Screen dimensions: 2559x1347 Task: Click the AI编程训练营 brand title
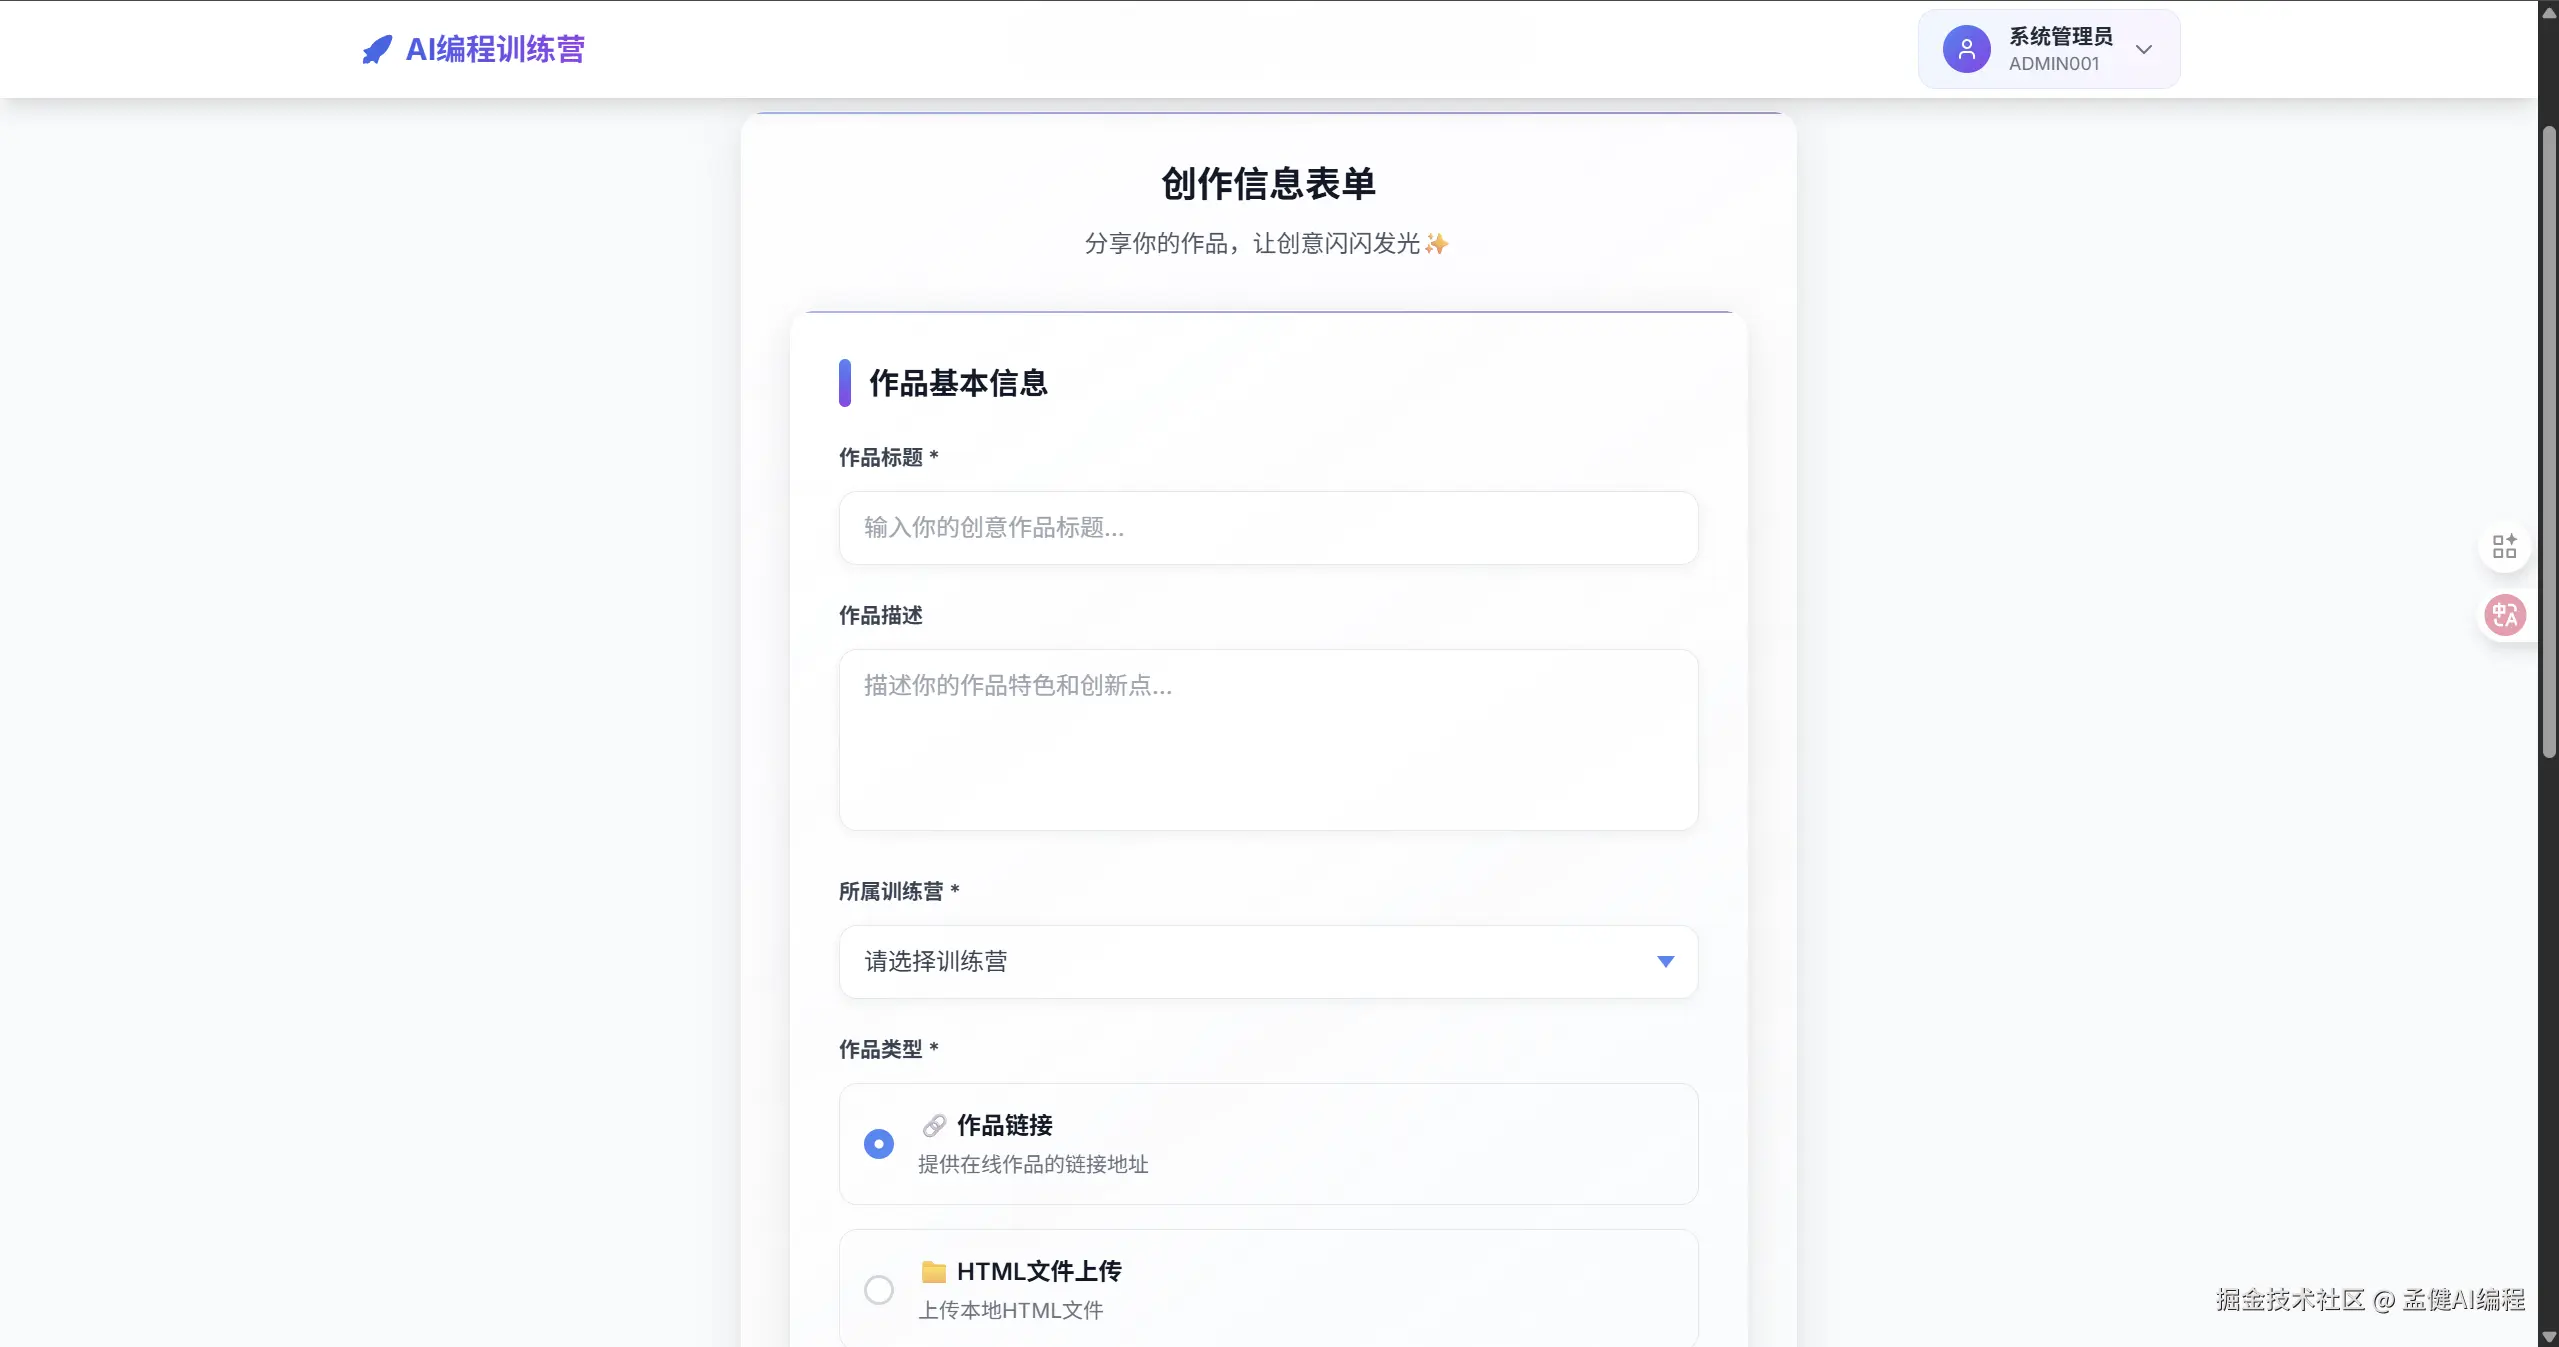pyautogui.click(x=495, y=50)
